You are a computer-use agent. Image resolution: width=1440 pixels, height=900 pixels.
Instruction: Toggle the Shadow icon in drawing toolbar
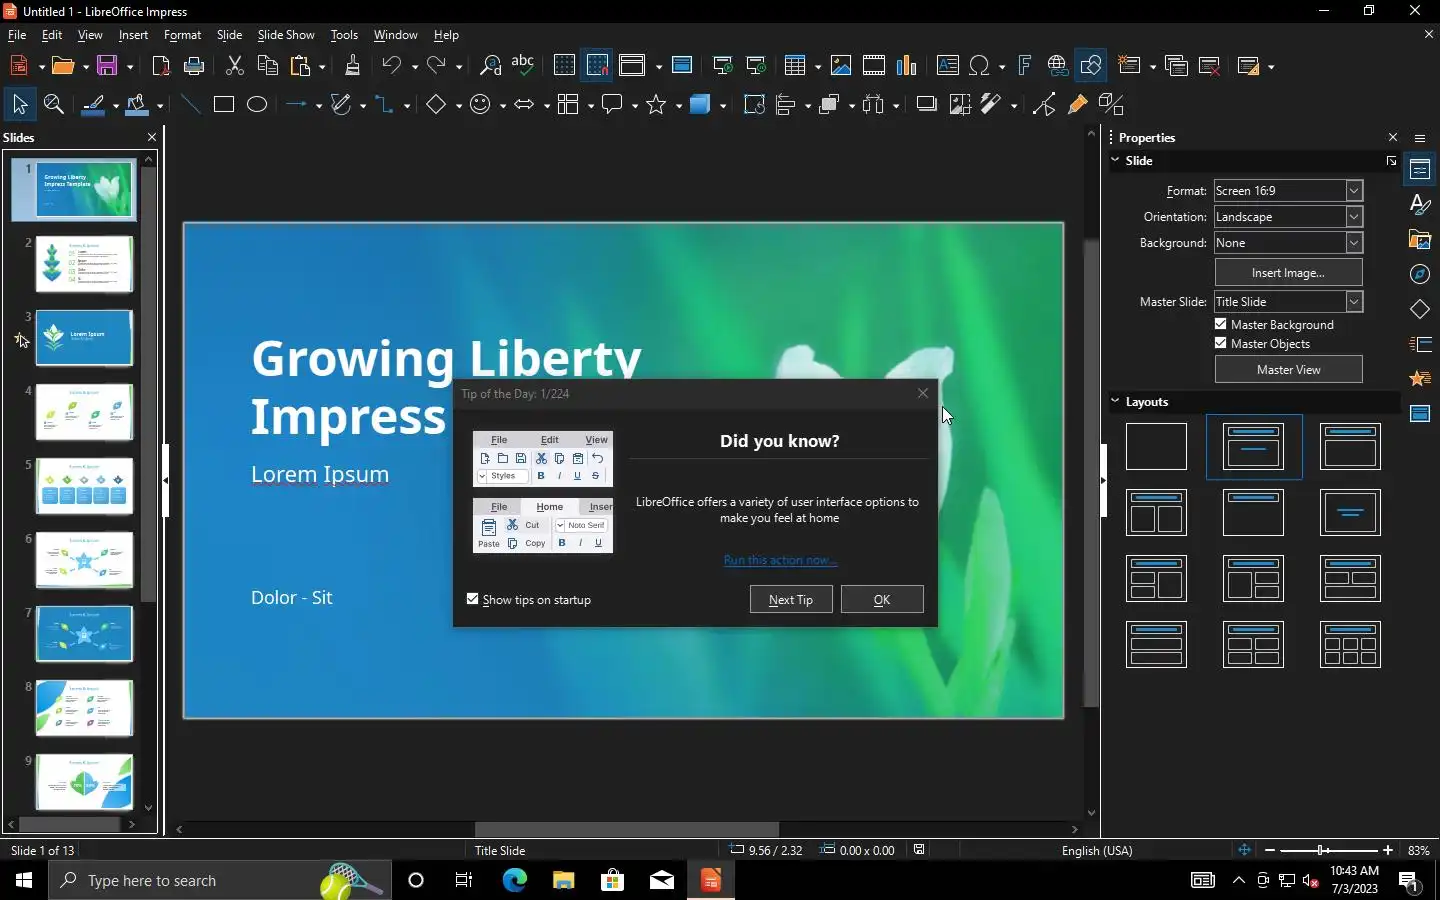pos(927,104)
